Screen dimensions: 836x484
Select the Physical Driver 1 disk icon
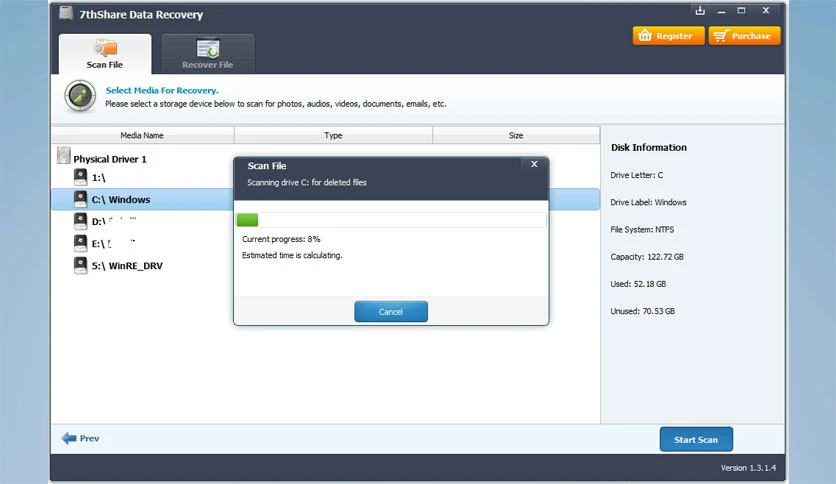coord(64,156)
